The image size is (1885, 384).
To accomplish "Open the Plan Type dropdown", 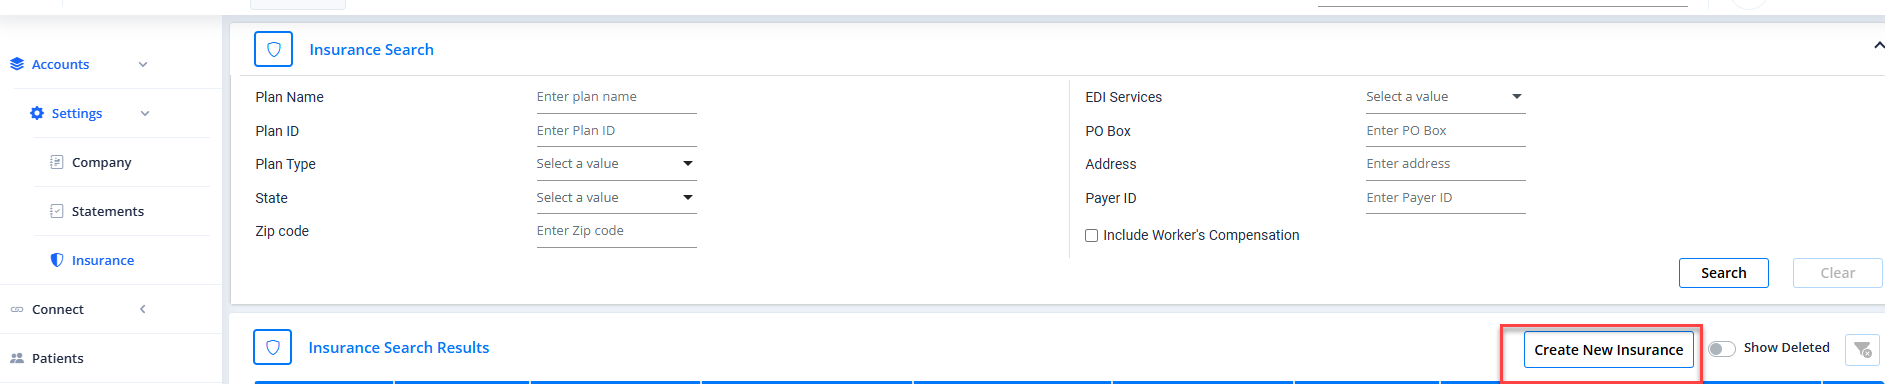I will [616, 164].
